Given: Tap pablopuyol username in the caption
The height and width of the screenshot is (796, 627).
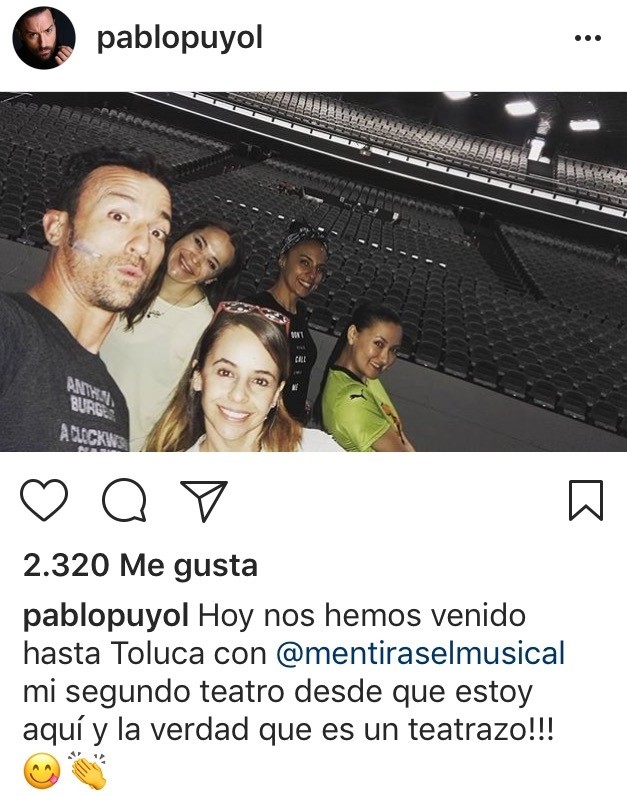Looking at the screenshot, I should (x=106, y=616).
